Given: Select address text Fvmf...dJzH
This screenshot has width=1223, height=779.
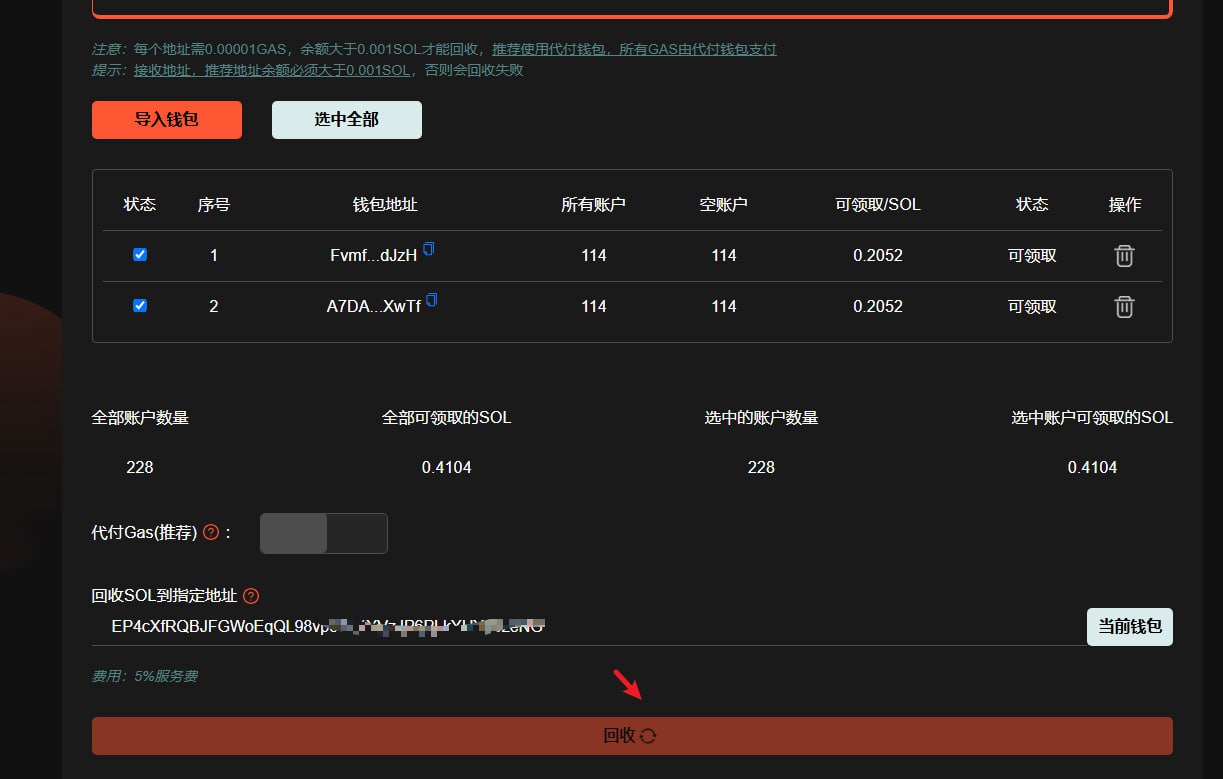Looking at the screenshot, I should tap(374, 256).
